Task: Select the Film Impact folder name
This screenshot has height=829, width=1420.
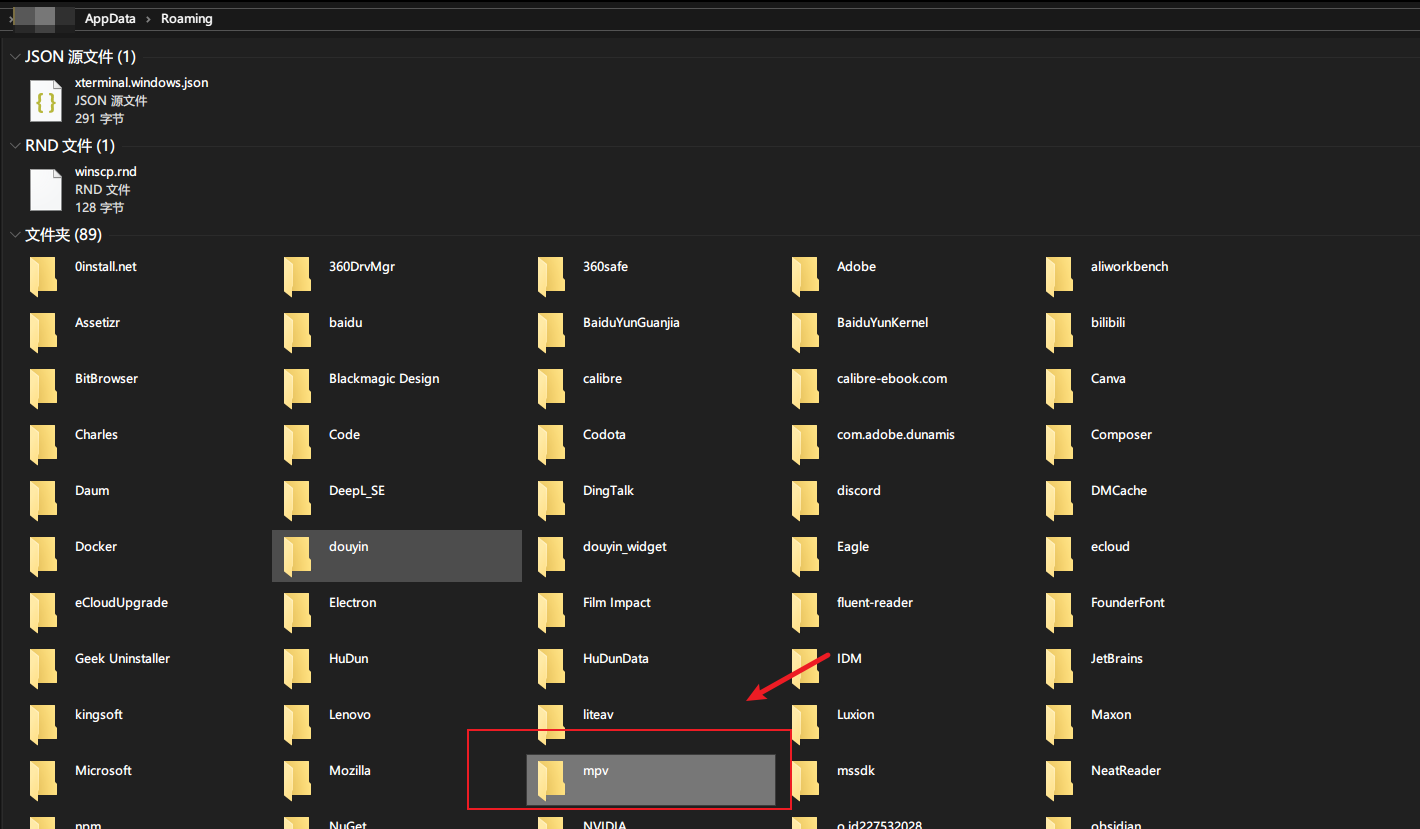Action: [x=617, y=603]
